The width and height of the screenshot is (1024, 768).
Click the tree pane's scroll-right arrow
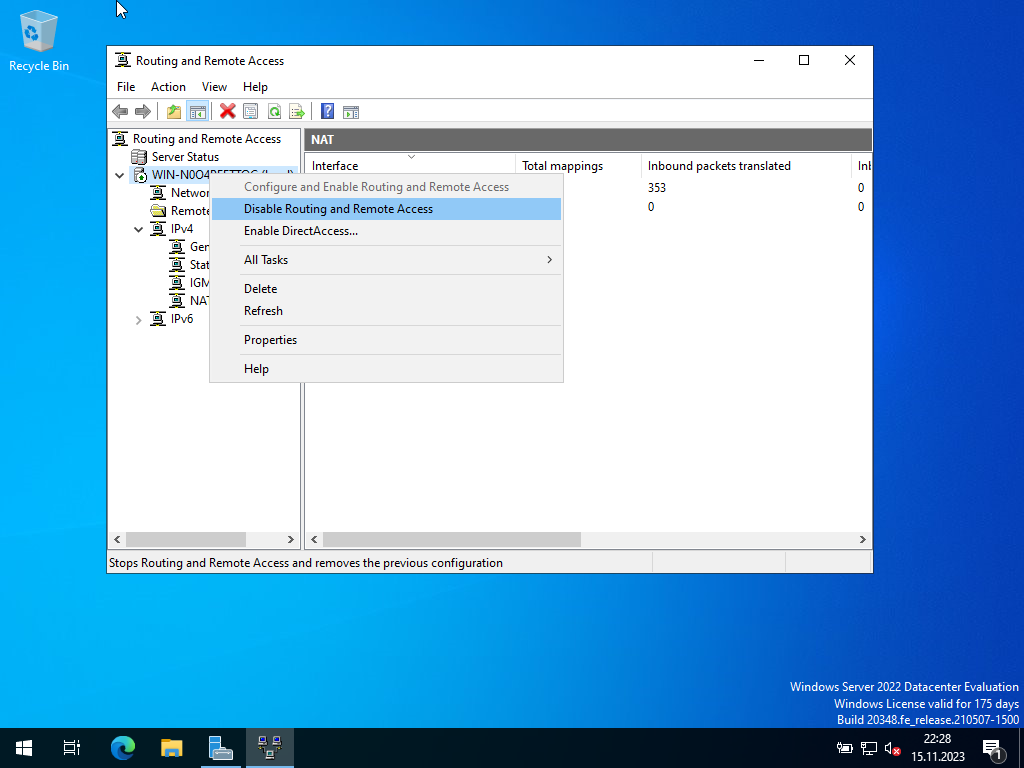(x=291, y=539)
